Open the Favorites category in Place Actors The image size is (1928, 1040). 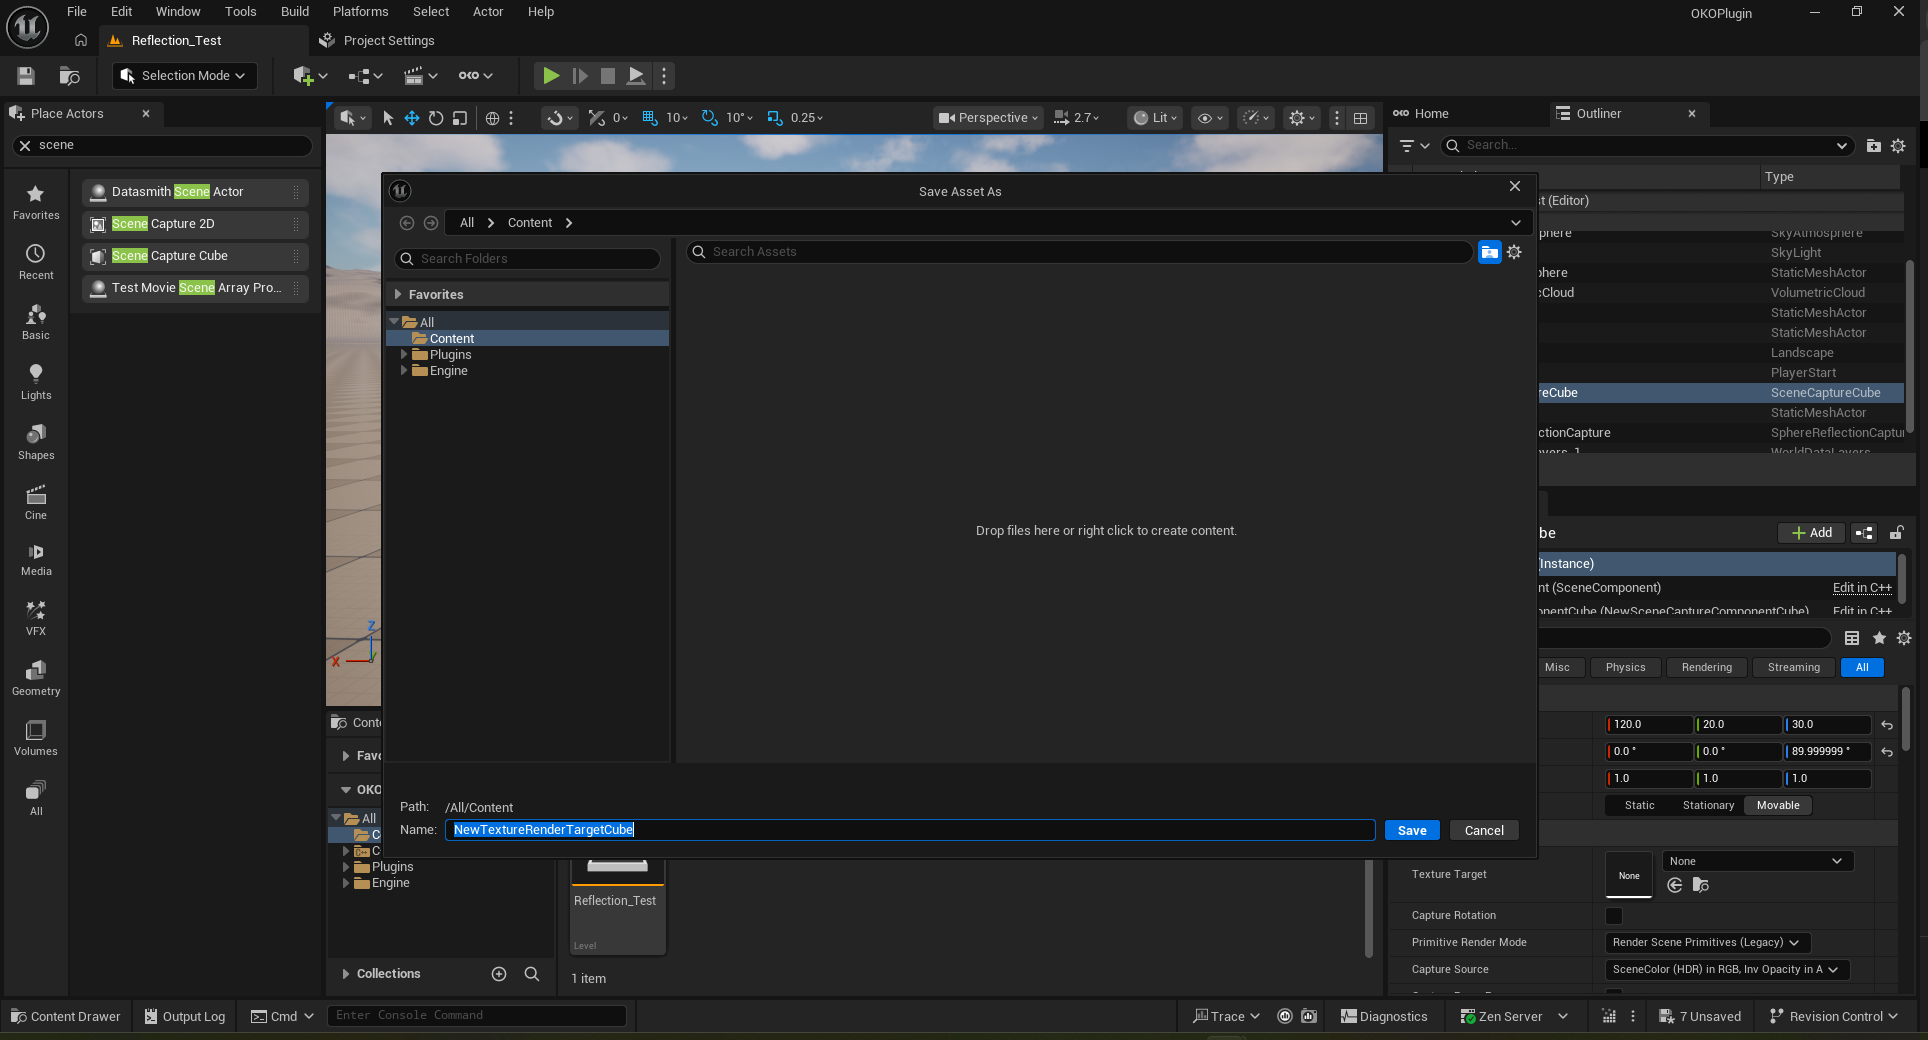(x=36, y=202)
